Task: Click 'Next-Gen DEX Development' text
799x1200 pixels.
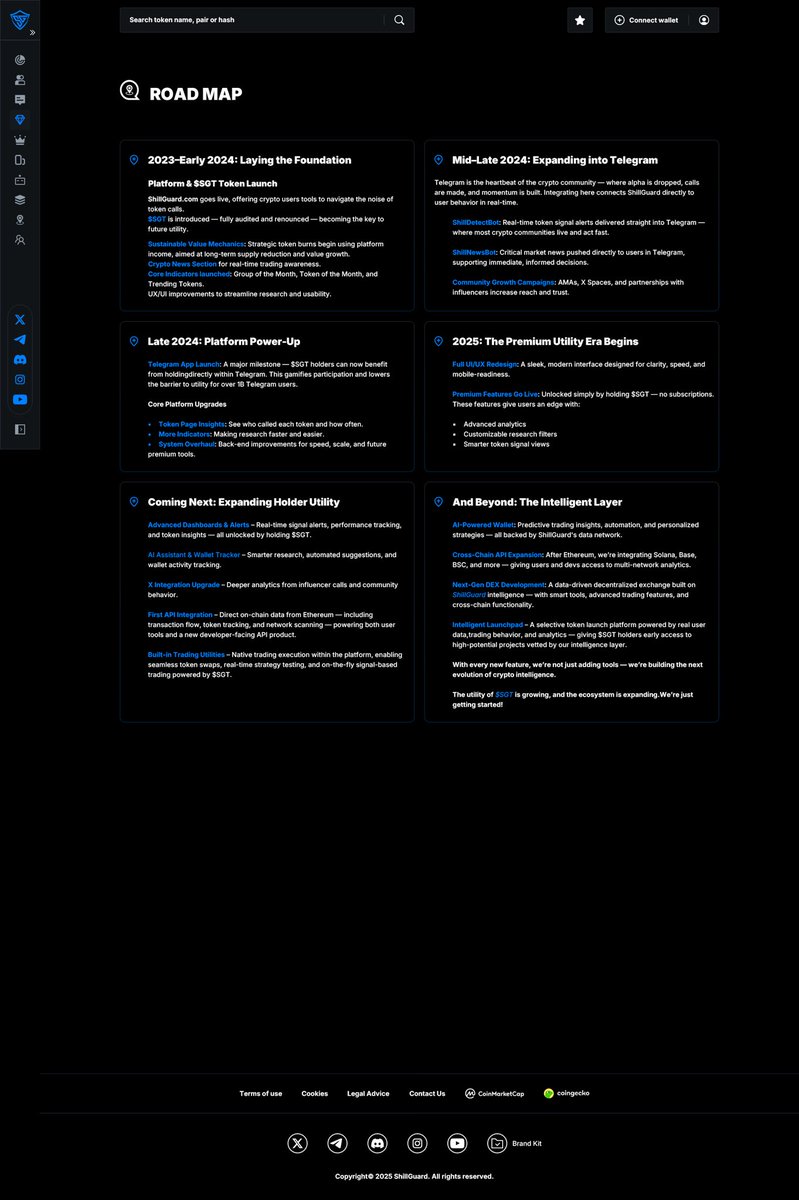Action: [498, 584]
